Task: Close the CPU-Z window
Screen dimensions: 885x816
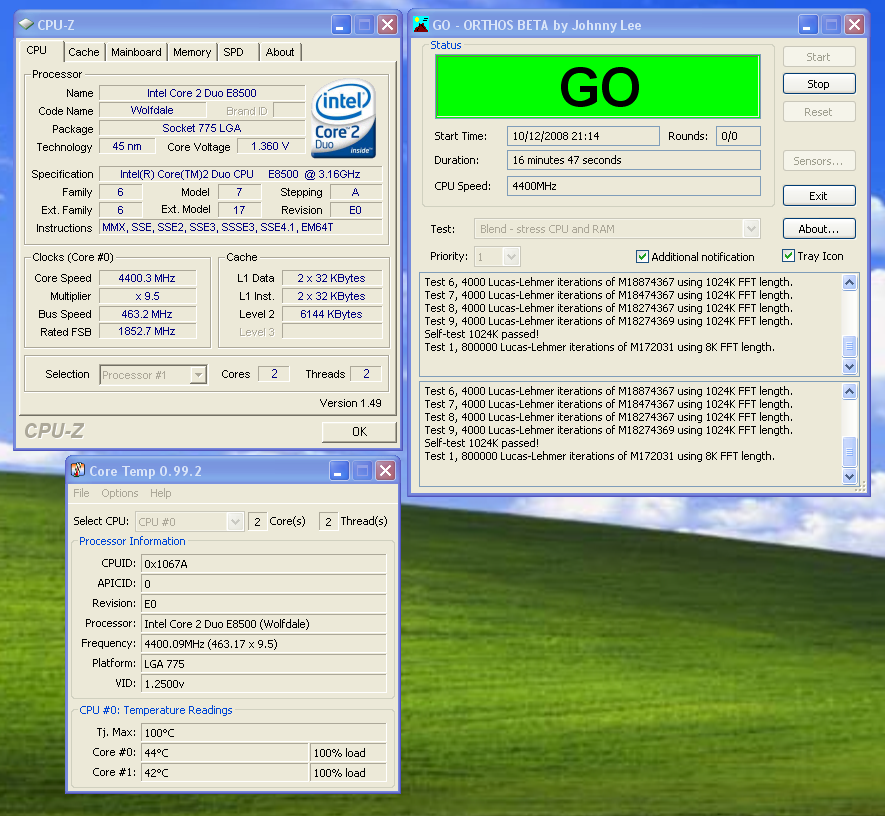Action: click(x=388, y=25)
